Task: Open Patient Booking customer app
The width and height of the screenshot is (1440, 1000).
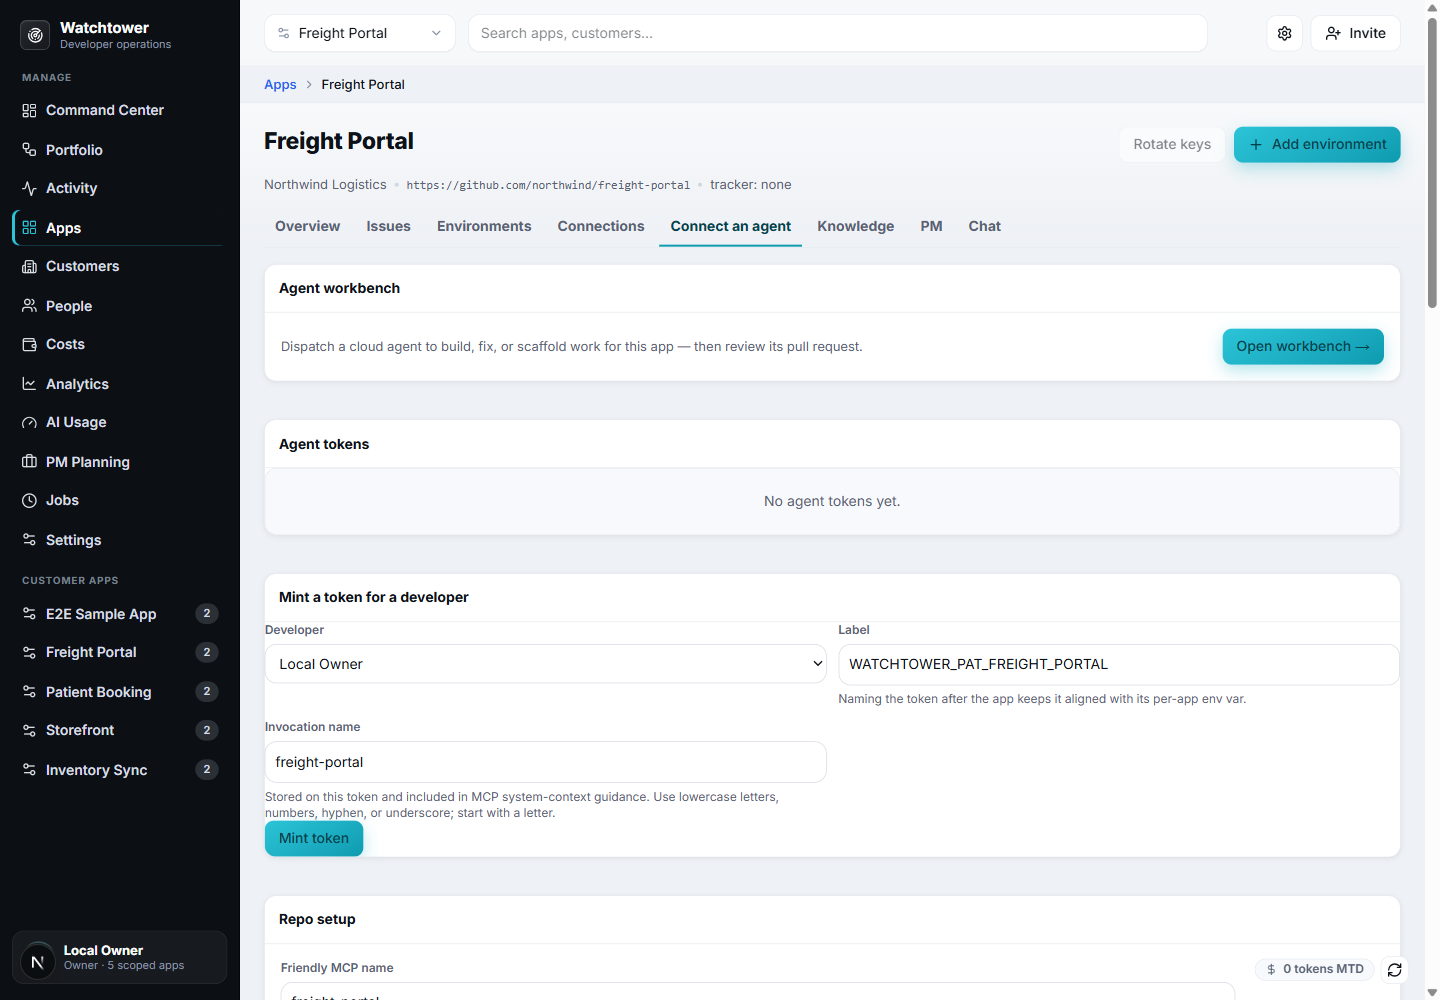Action: (x=118, y=692)
